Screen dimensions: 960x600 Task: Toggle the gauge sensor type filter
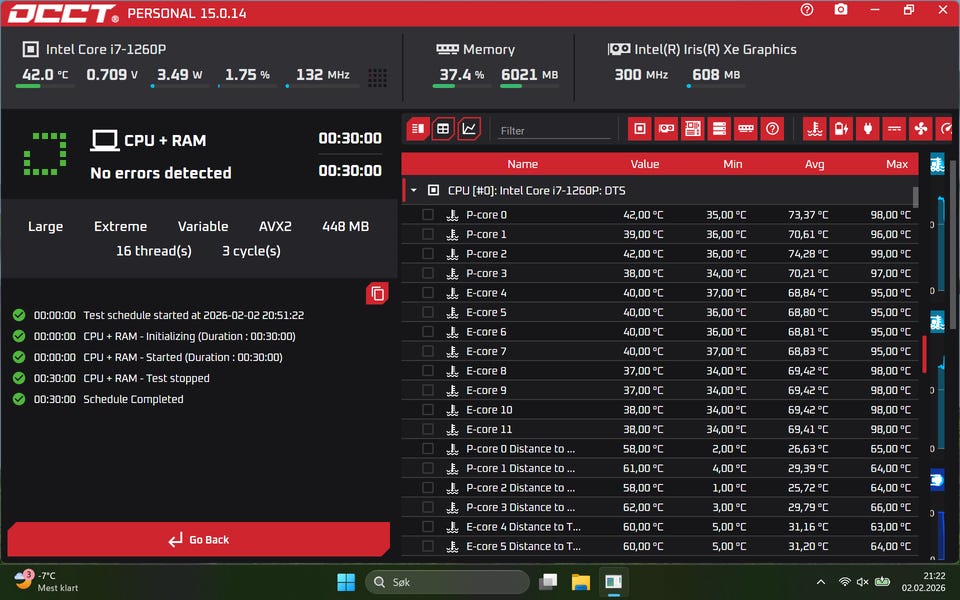945,129
